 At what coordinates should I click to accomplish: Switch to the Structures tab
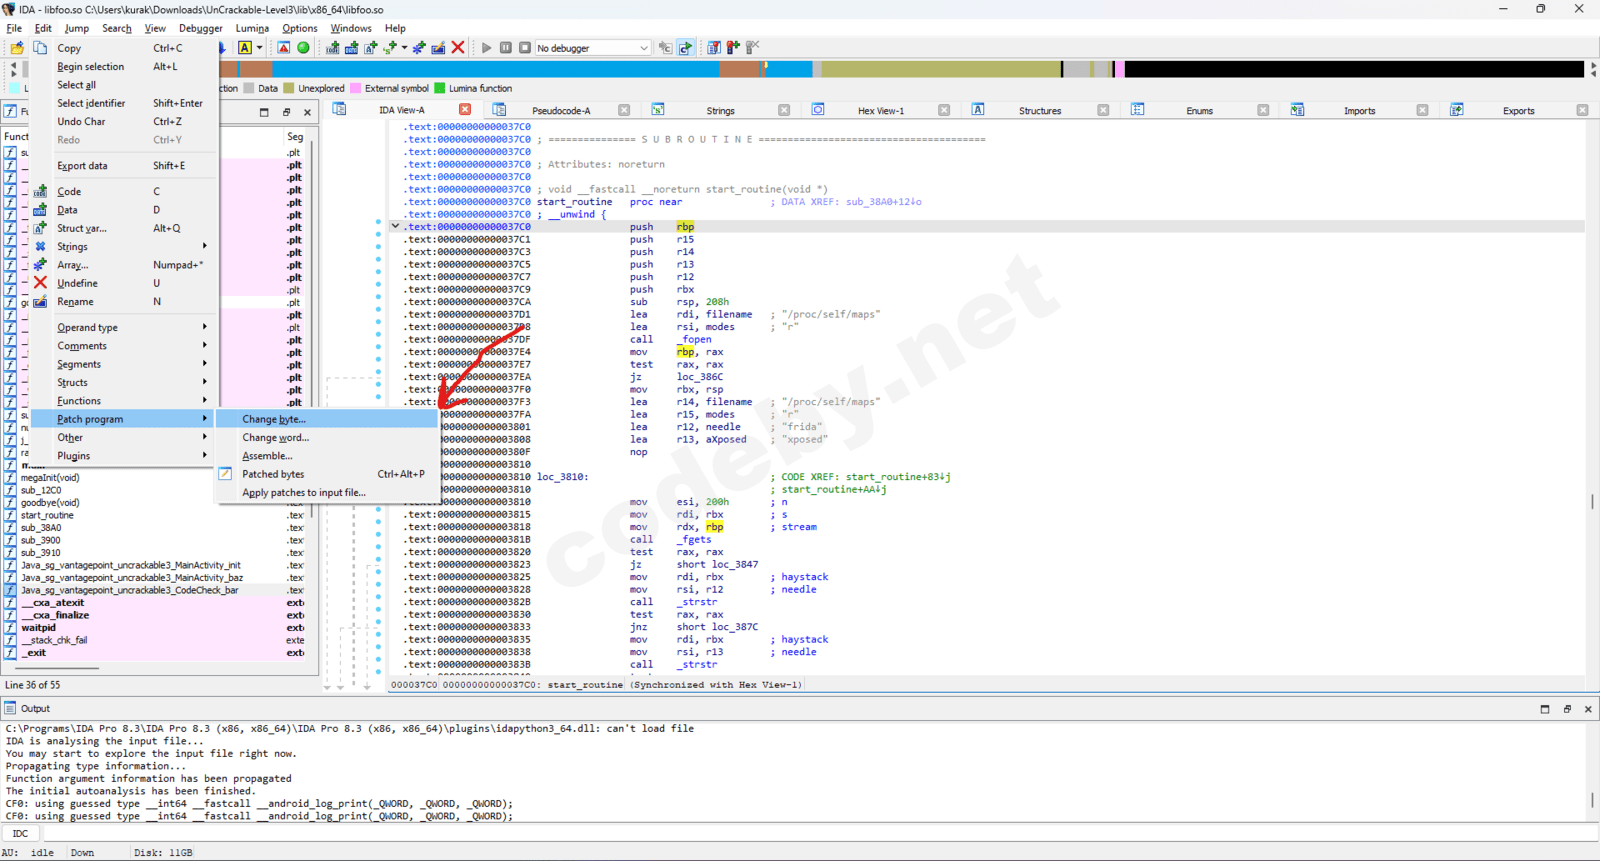coord(1040,111)
